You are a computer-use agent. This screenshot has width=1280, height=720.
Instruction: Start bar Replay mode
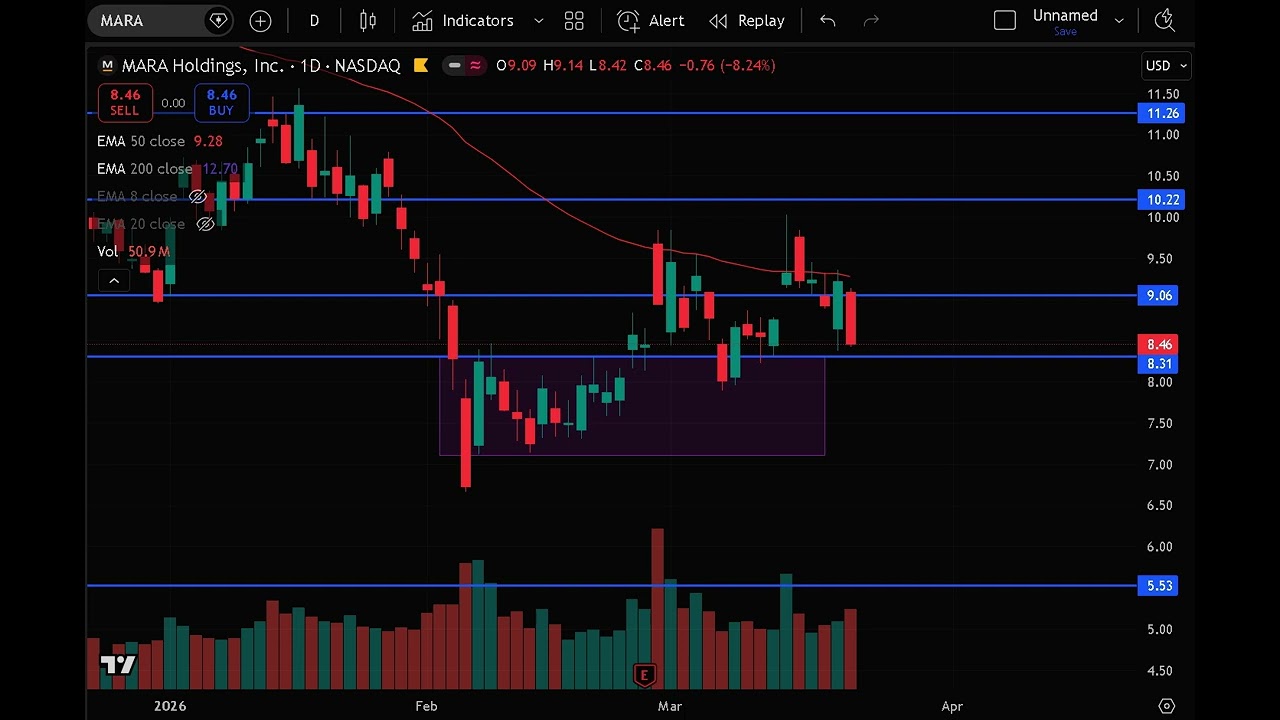click(747, 20)
